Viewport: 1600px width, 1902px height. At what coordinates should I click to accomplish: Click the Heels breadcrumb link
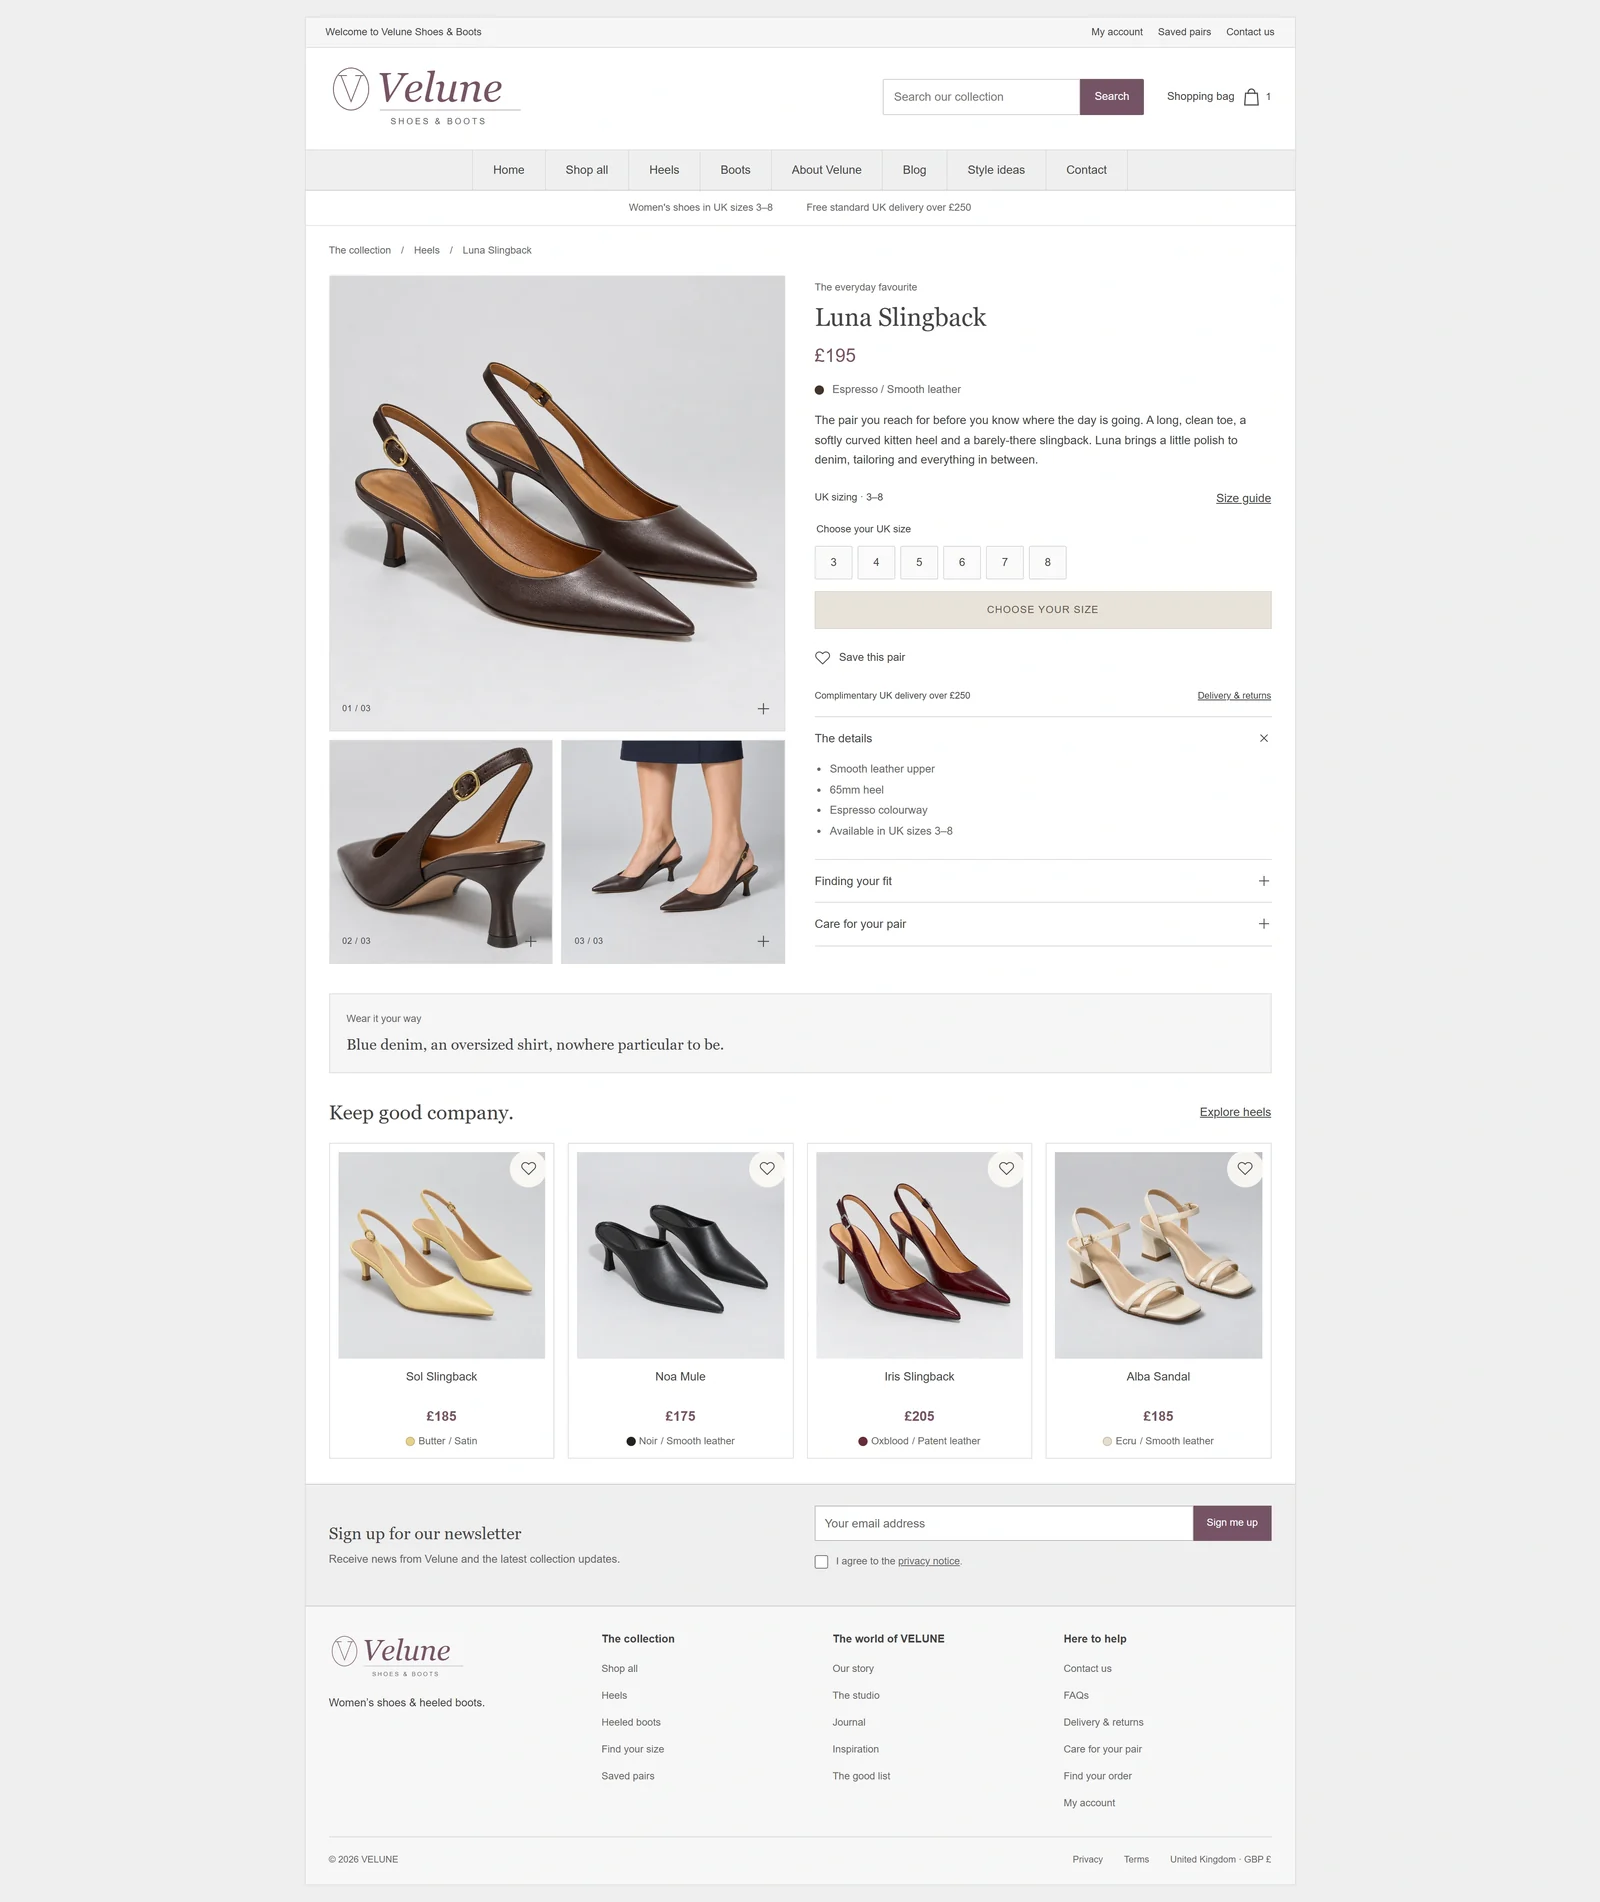(x=426, y=251)
